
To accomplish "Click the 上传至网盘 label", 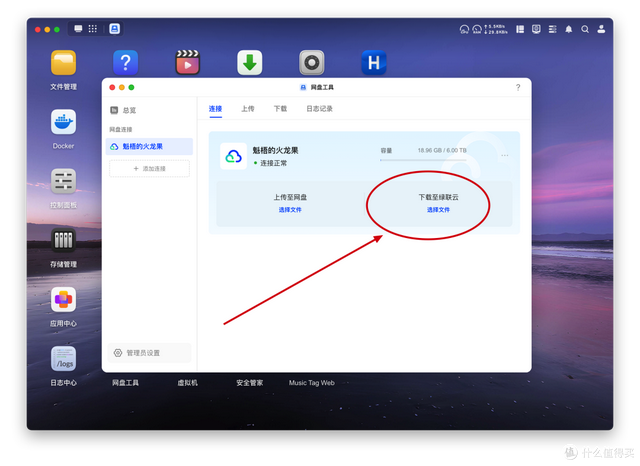I will click(x=290, y=197).
